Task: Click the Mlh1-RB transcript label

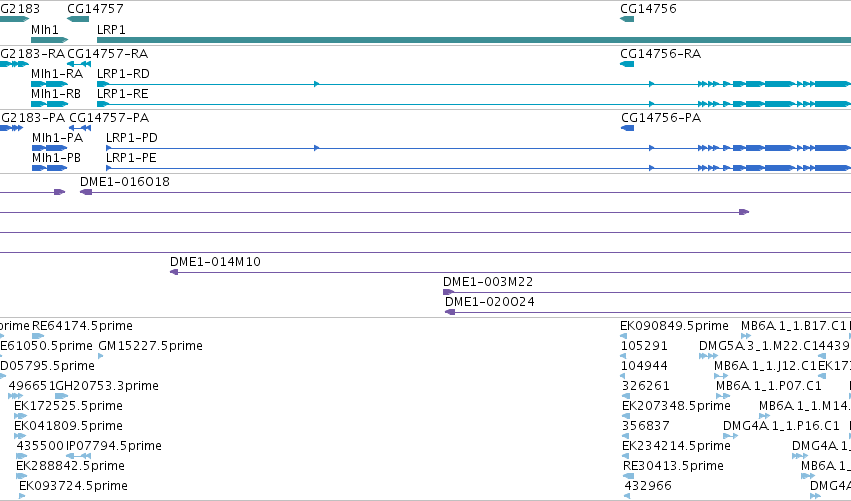Action: pos(56,94)
